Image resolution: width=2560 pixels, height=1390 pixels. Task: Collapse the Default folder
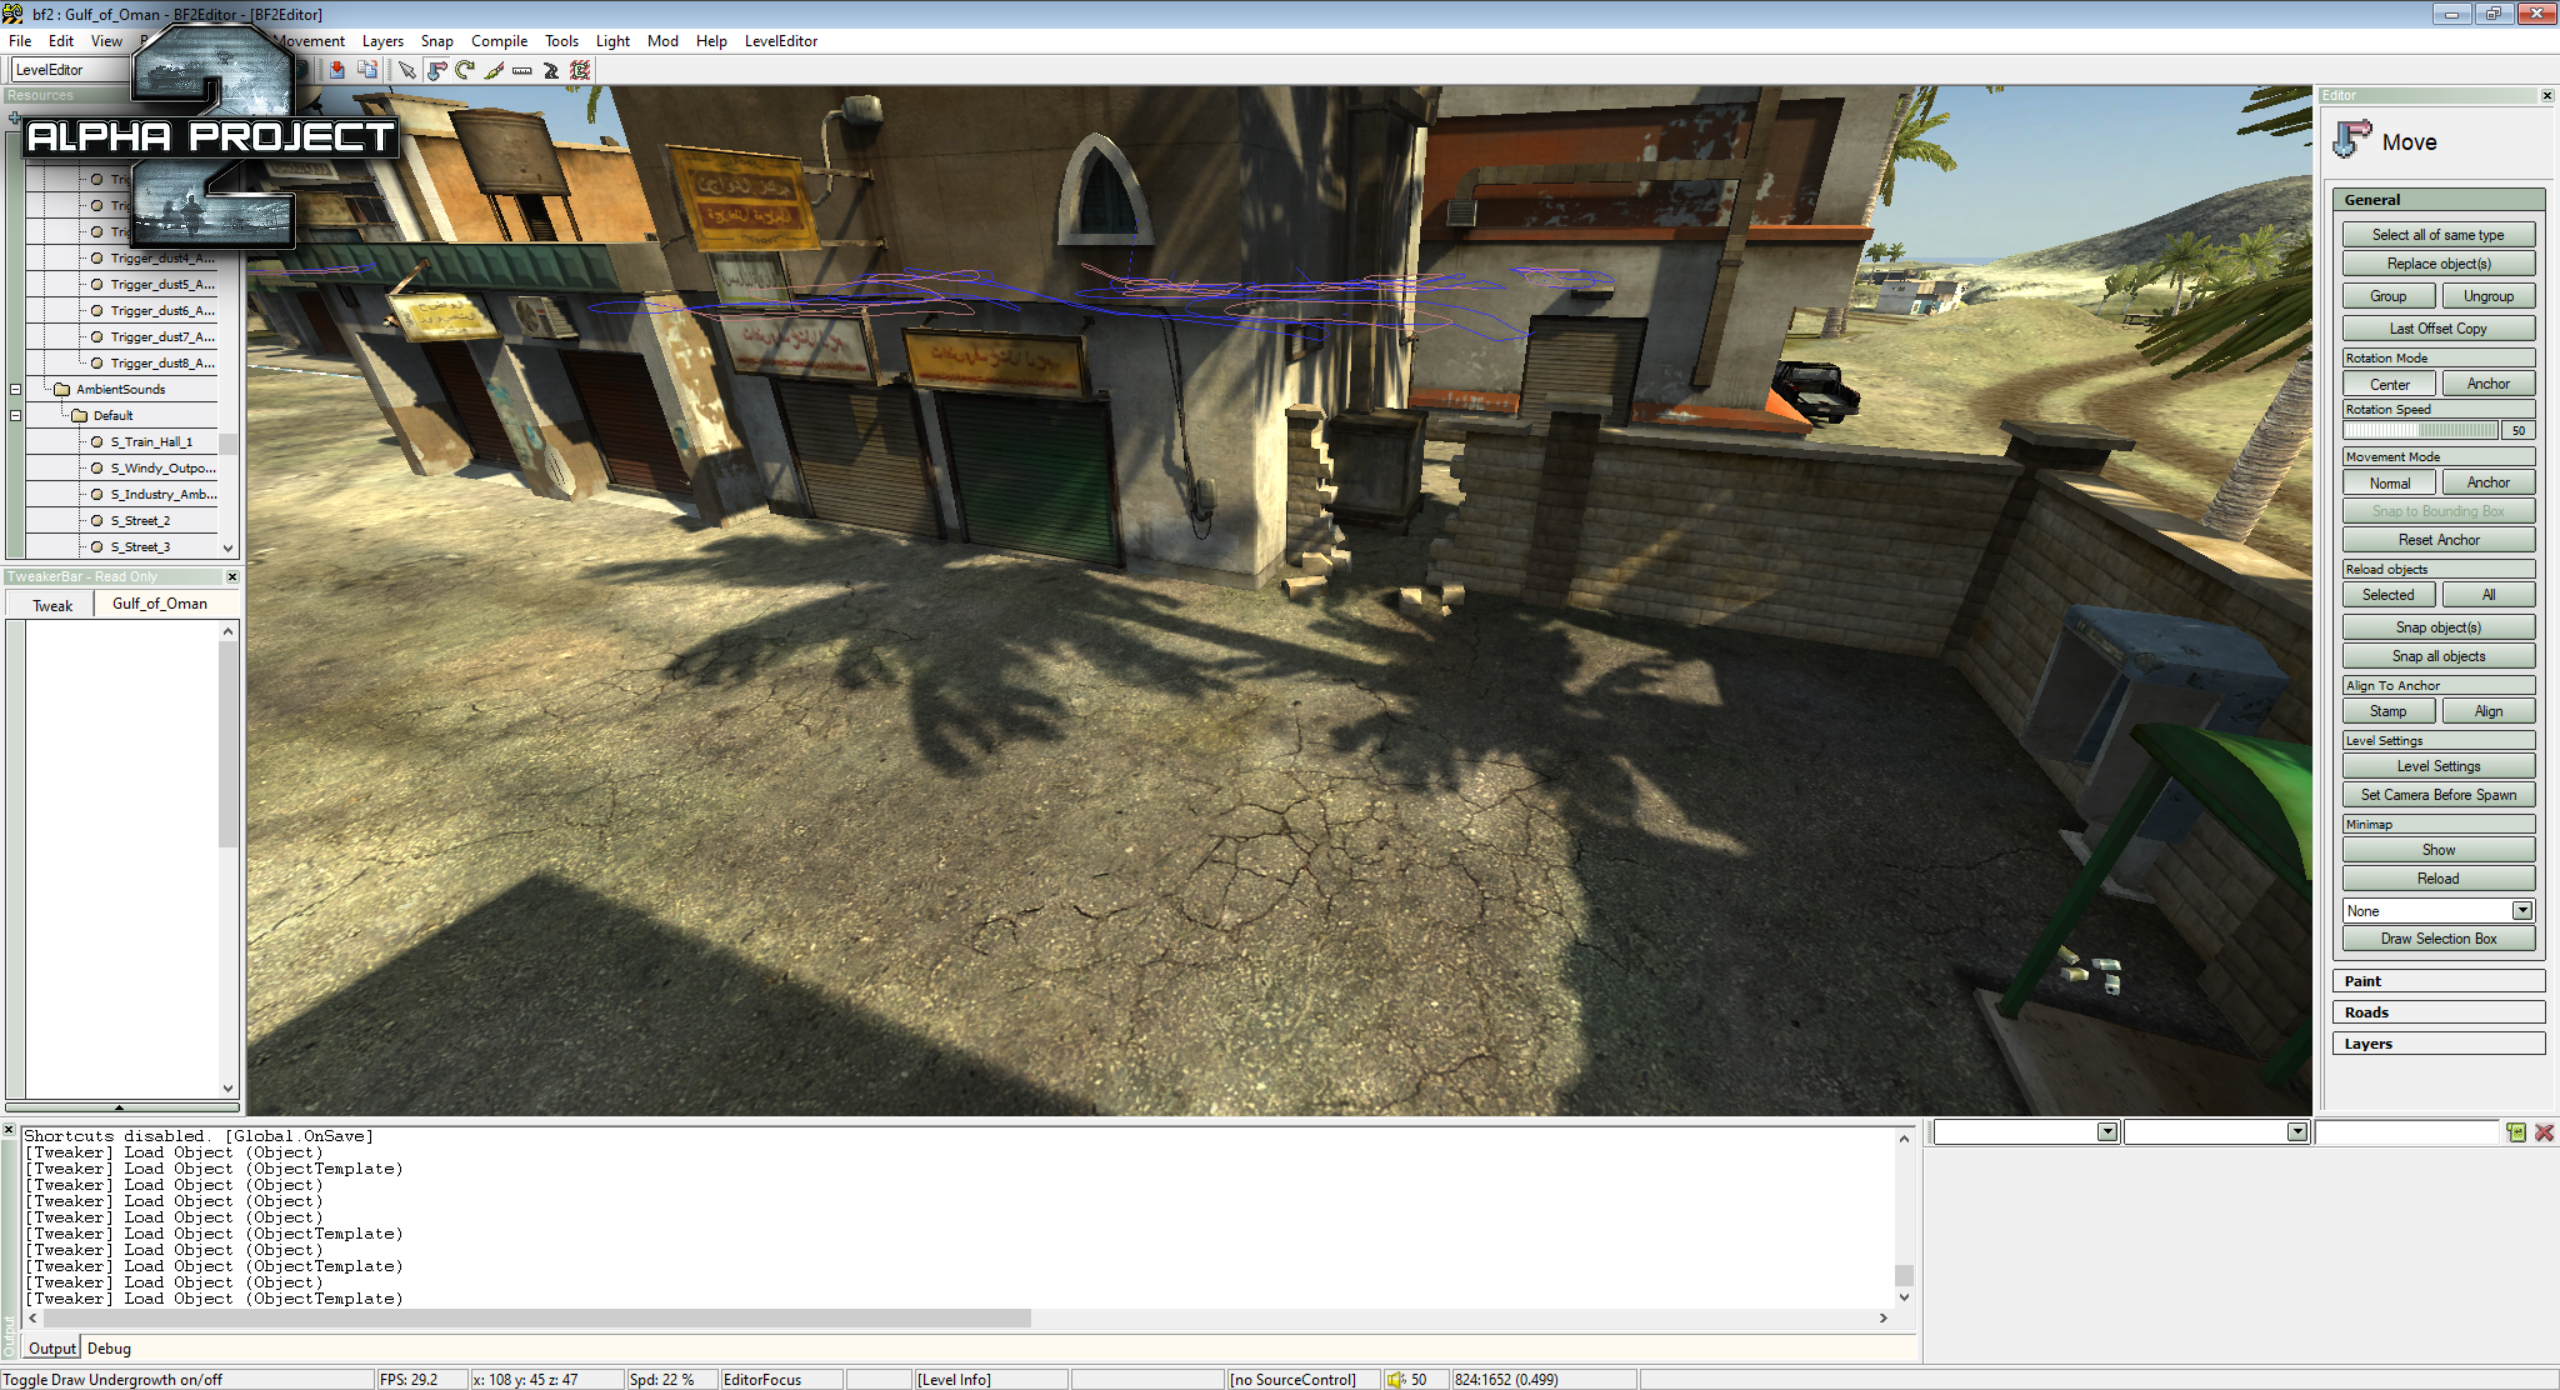[x=15, y=415]
